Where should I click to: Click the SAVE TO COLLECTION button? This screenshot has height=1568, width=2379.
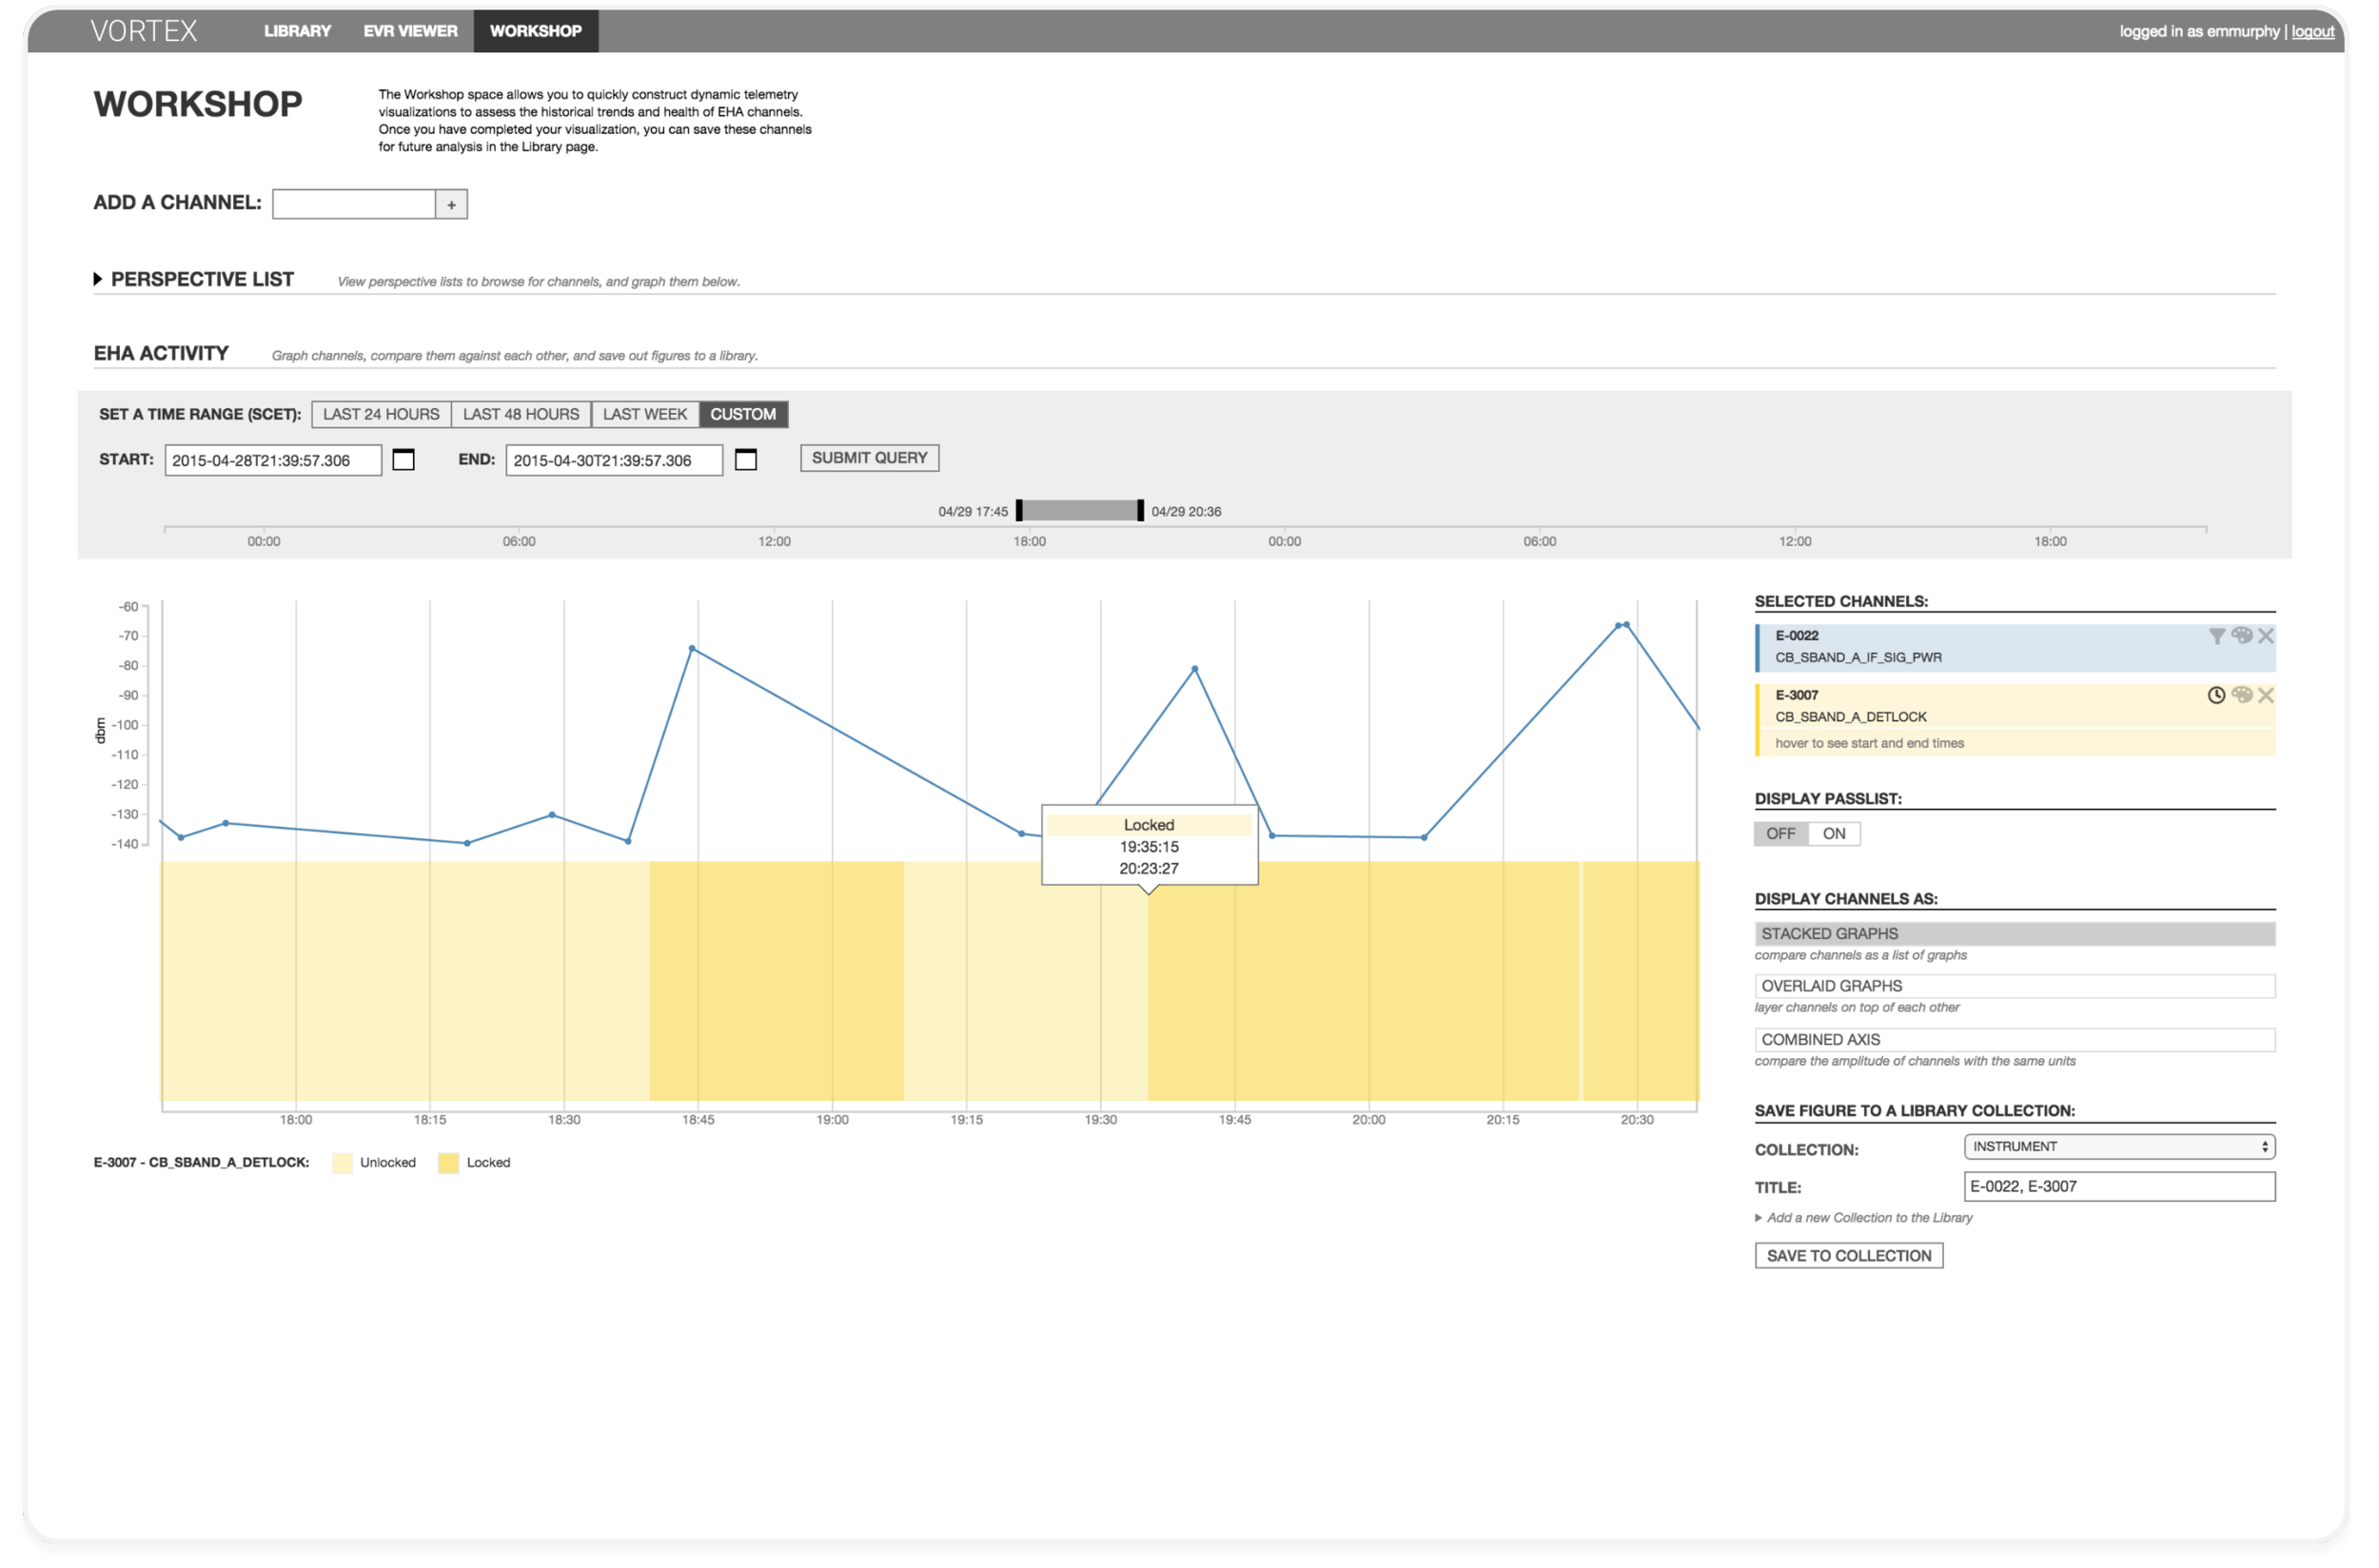(1848, 1255)
